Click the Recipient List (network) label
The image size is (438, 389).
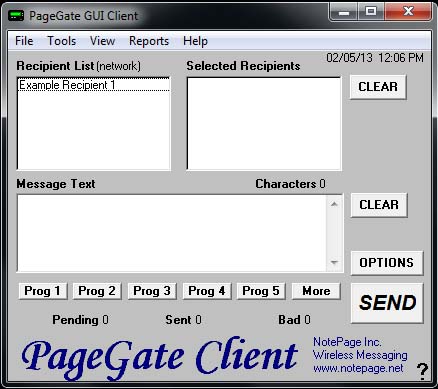[x=79, y=66]
